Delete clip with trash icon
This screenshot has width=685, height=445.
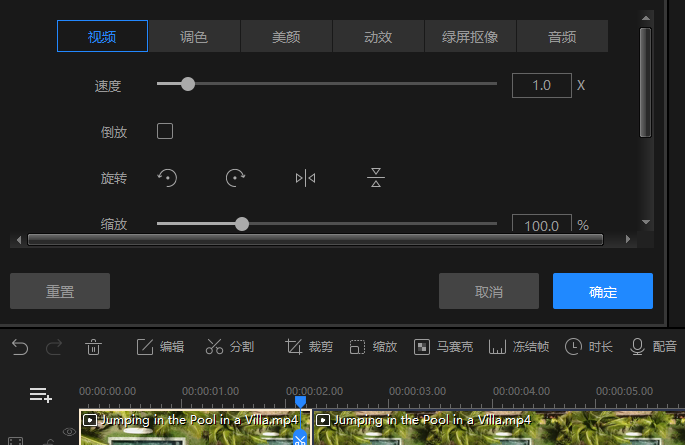coord(93,348)
